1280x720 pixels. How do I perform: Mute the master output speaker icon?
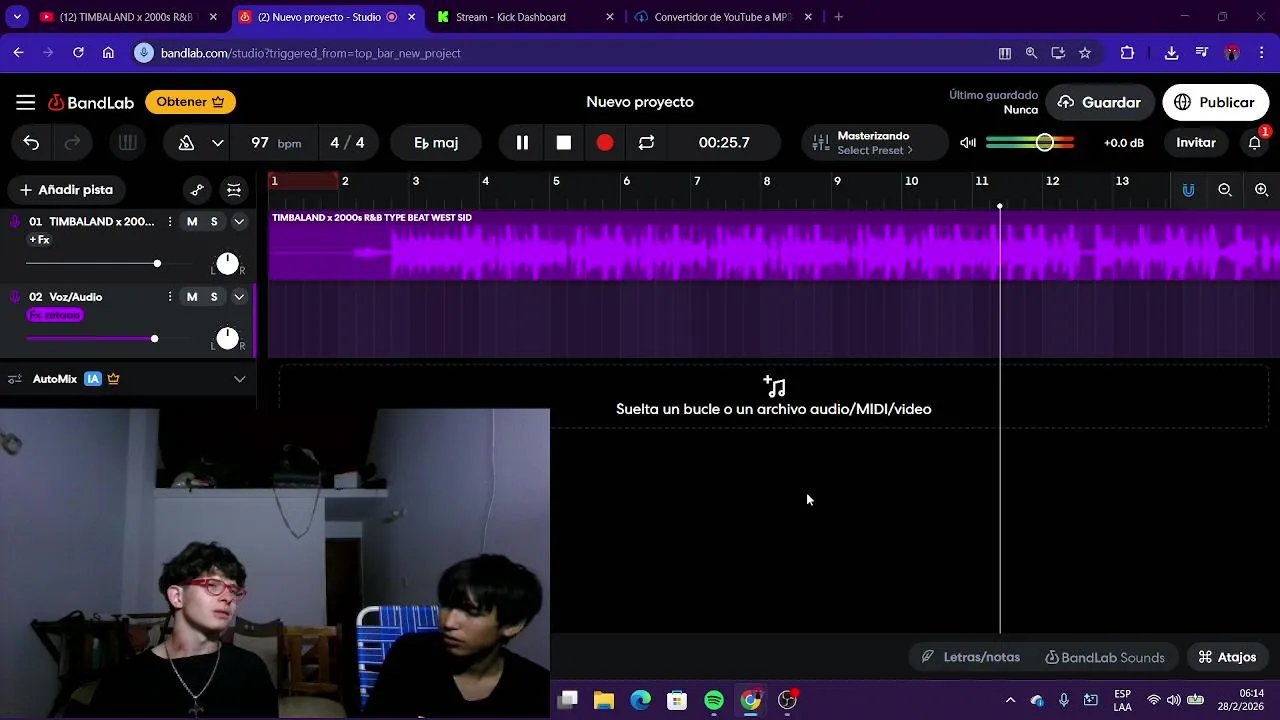pyautogui.click(x=968, y=143)
